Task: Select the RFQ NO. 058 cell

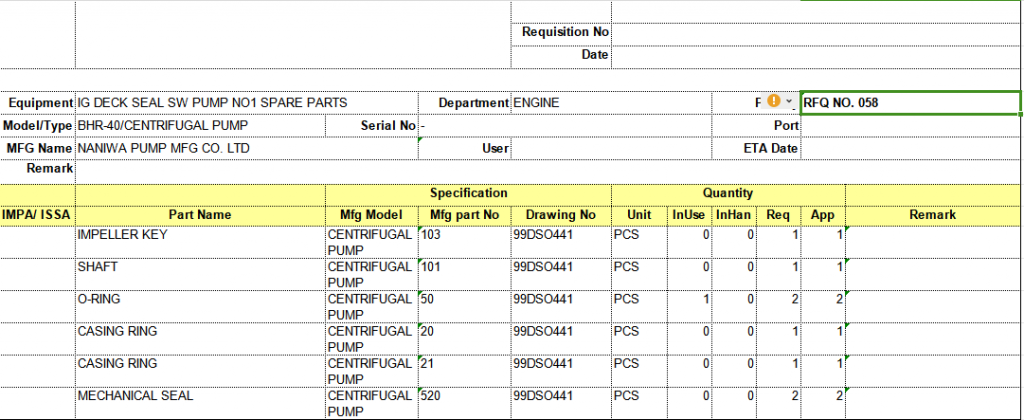Action: (910, 103)
